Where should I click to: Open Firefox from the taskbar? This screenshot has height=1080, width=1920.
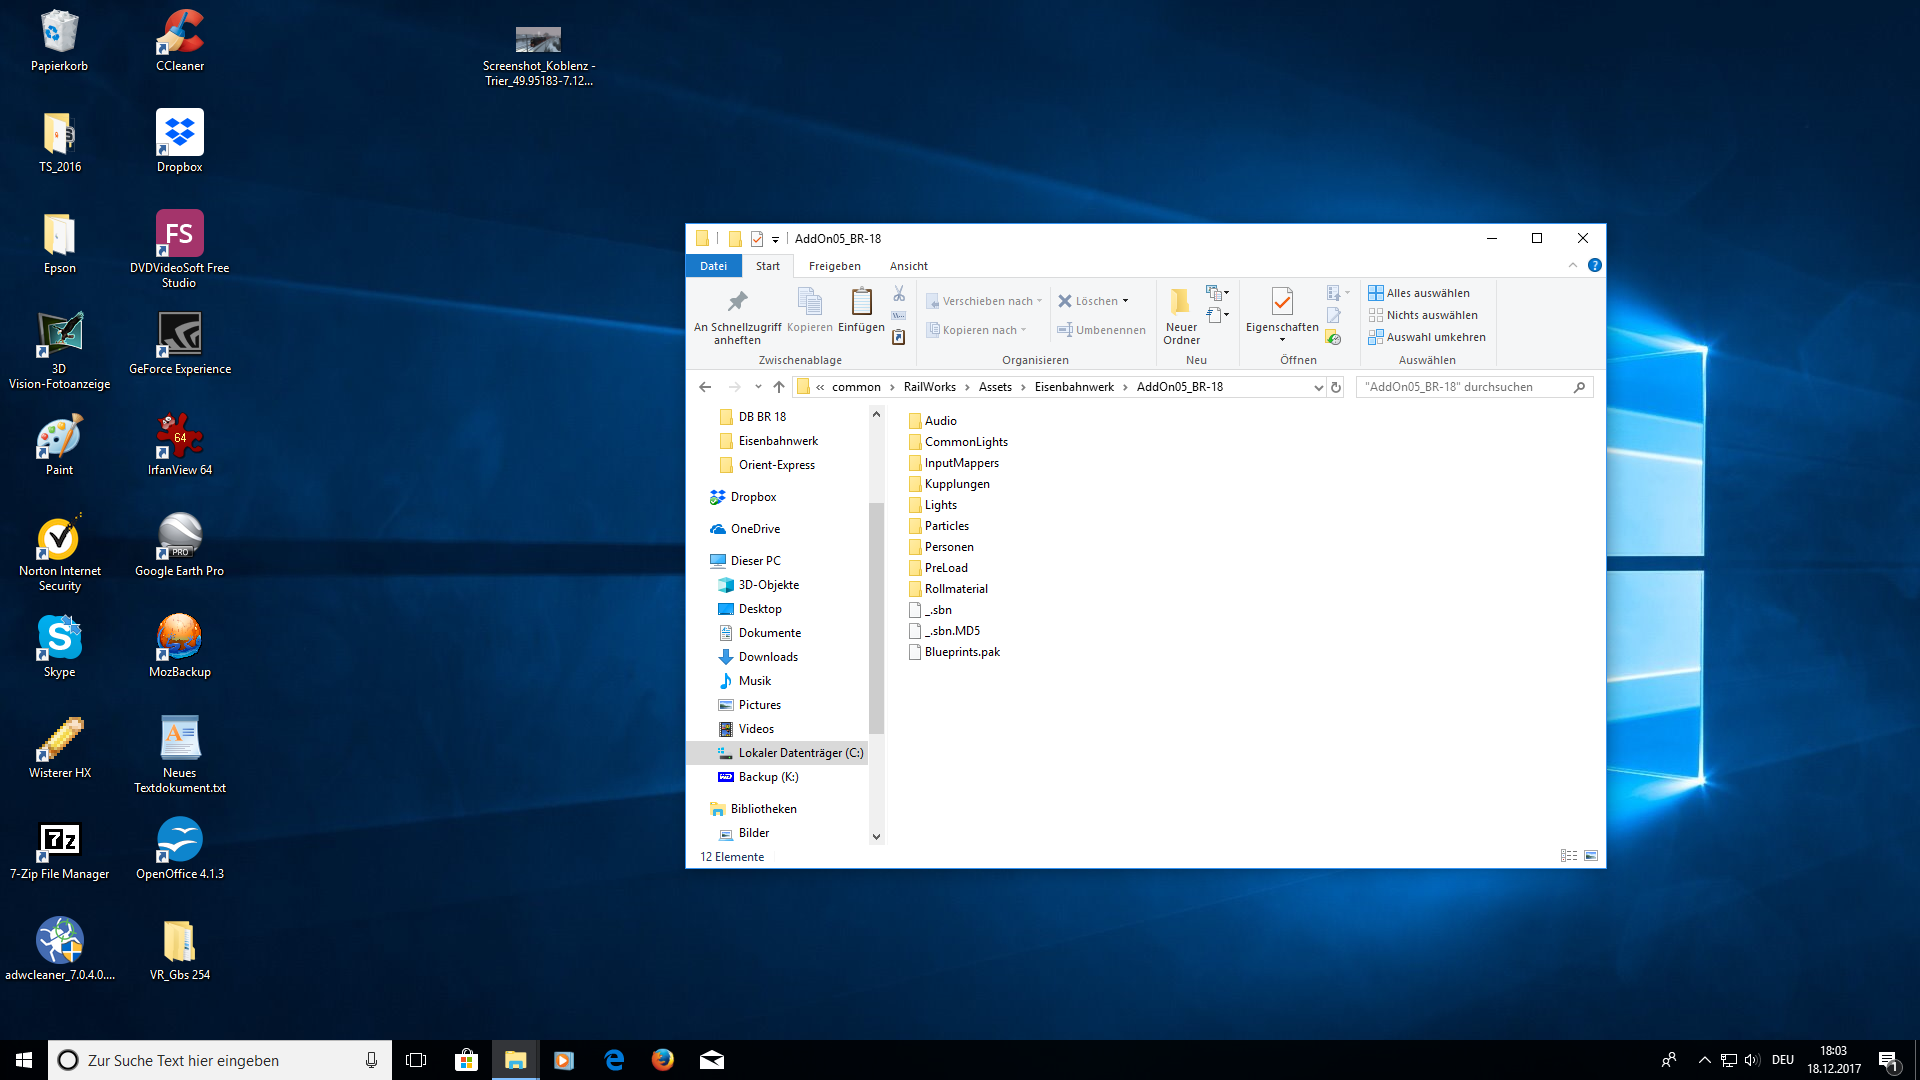click(x=663, y=1060)
